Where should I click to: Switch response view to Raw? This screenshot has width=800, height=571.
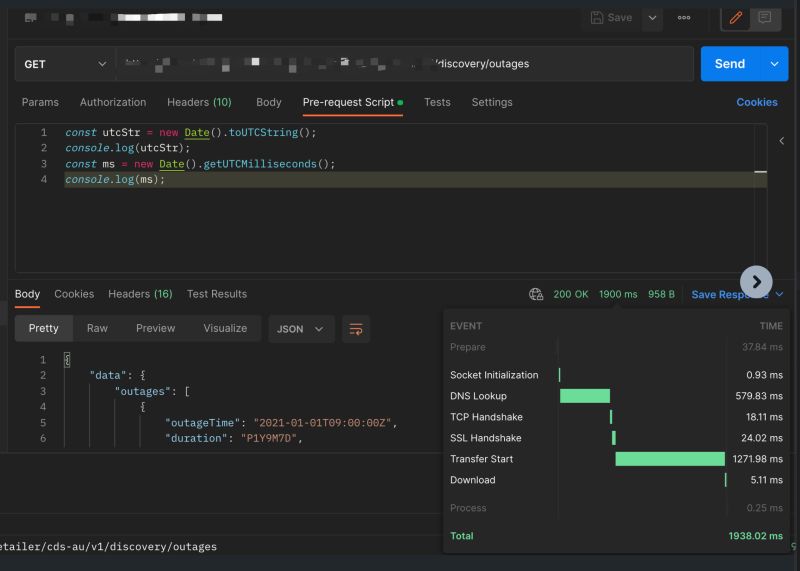[x=97, y=328]
